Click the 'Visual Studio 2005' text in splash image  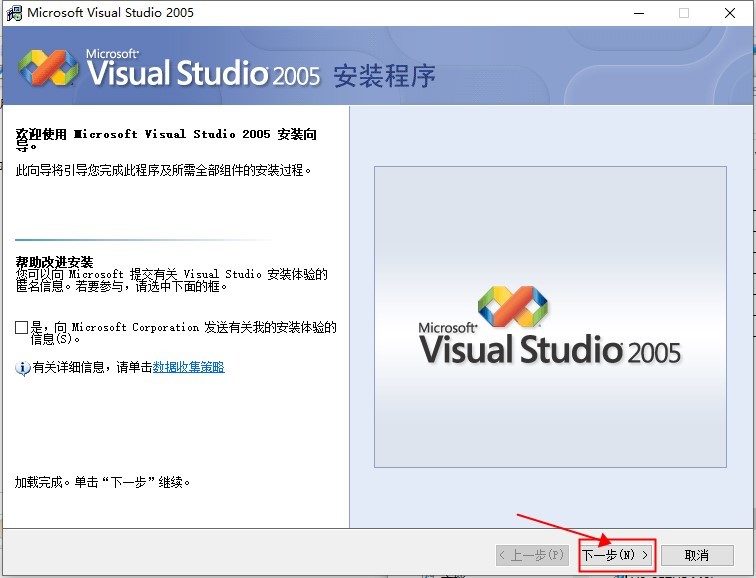click(549, 351)
